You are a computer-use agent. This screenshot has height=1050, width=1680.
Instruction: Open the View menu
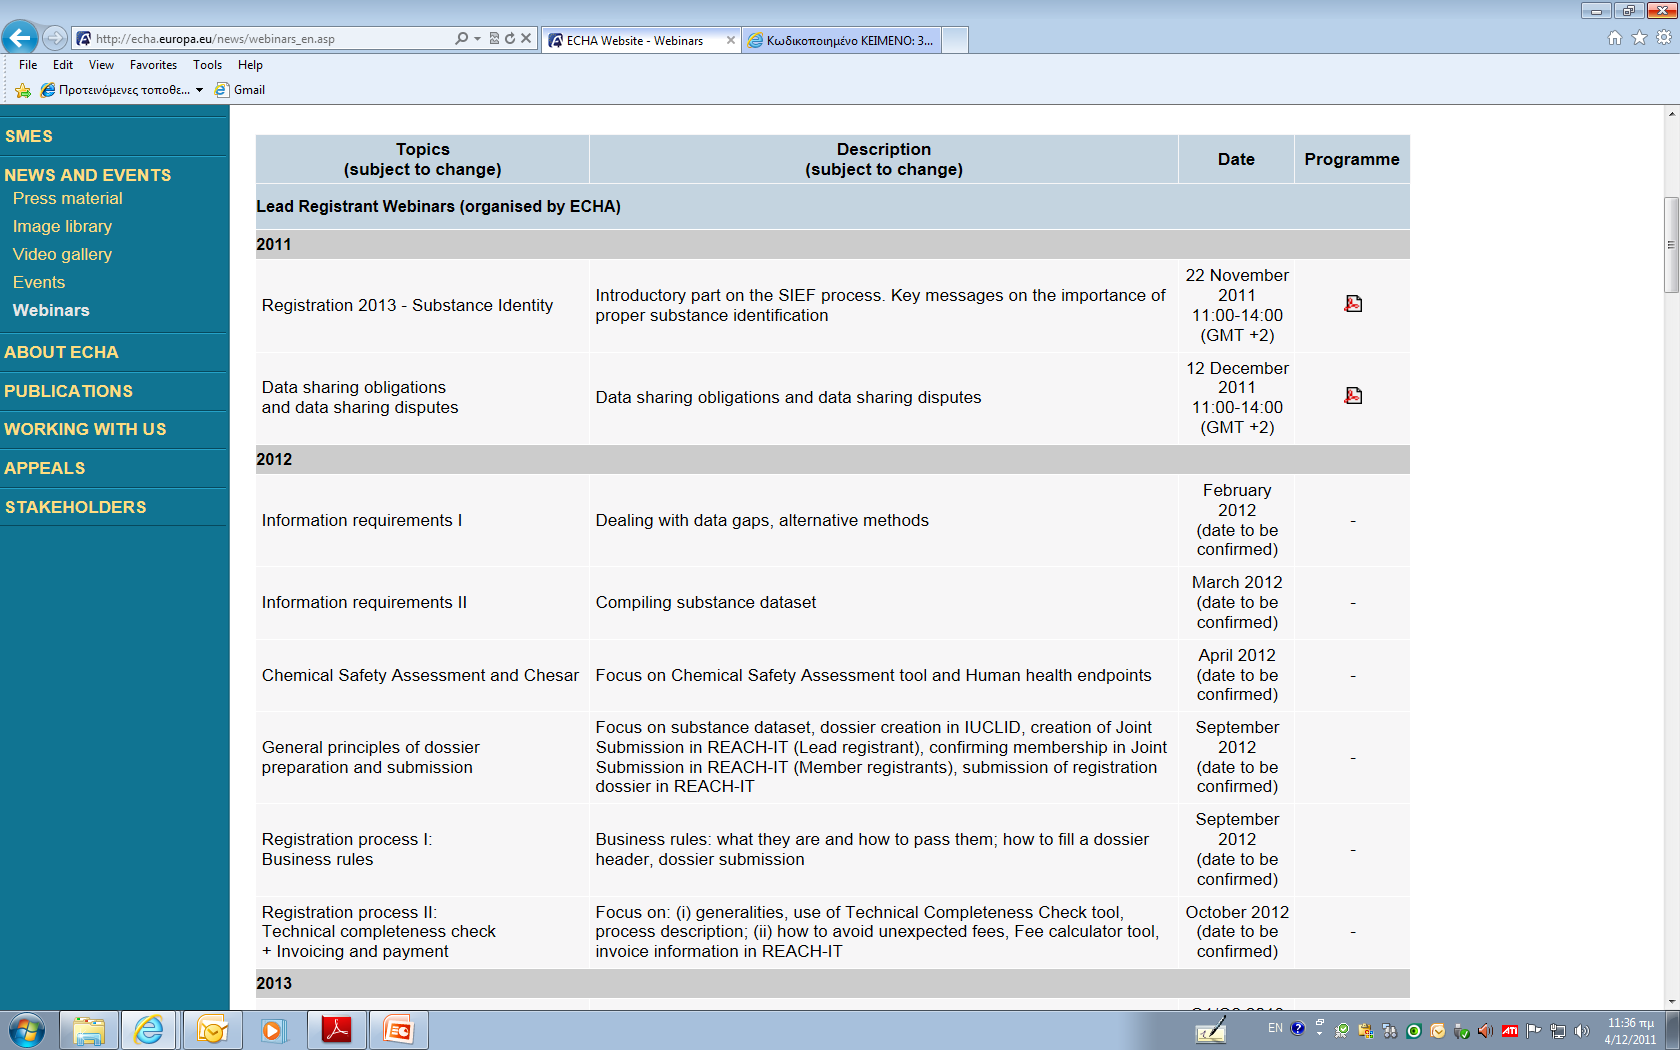pyautogui.click(x=101, y=65)
